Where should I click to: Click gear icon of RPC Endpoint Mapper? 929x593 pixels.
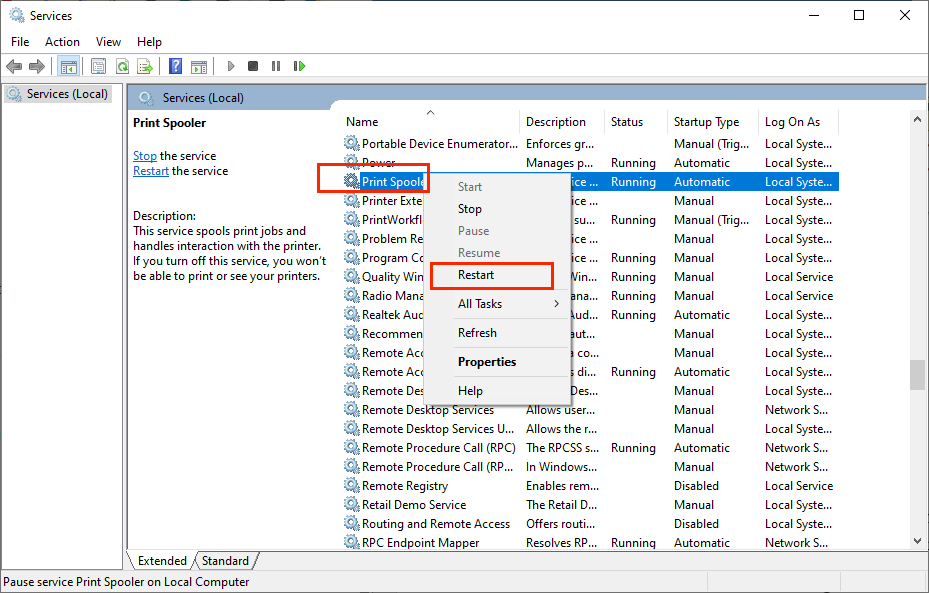pyautogui.click(x=352, y=543)
